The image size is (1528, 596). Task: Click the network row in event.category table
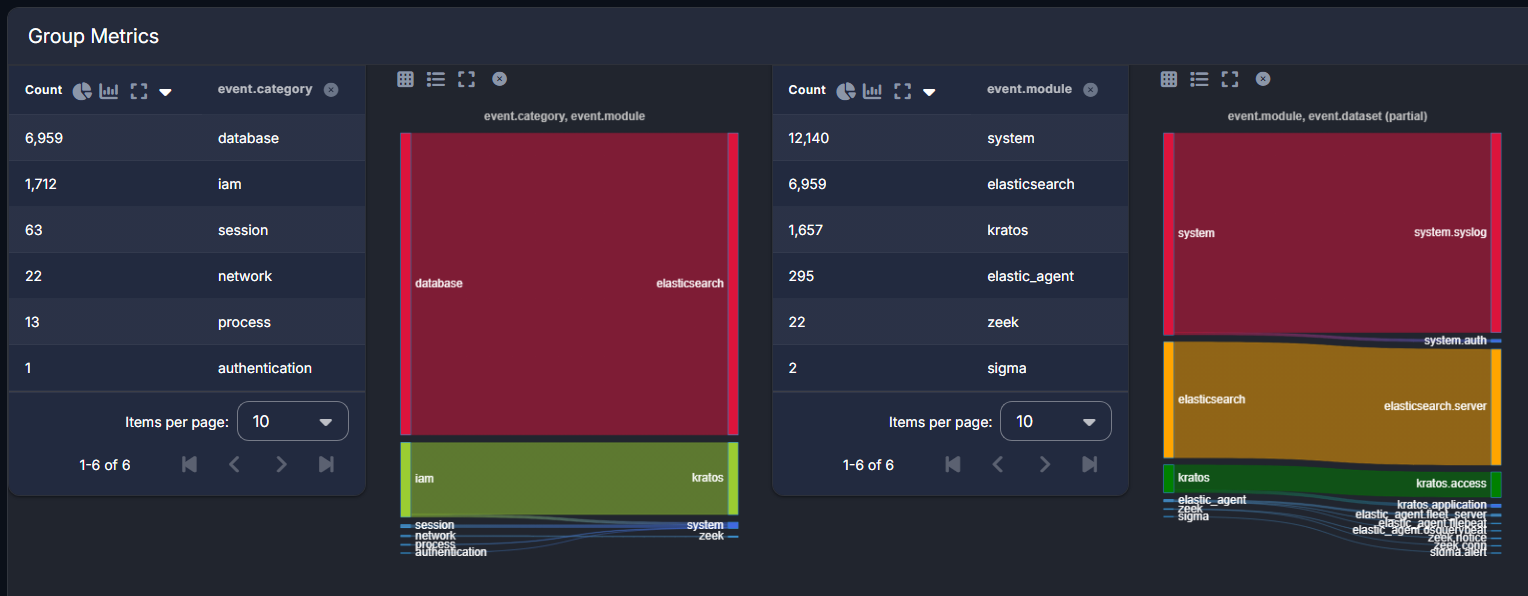[187, 276]
